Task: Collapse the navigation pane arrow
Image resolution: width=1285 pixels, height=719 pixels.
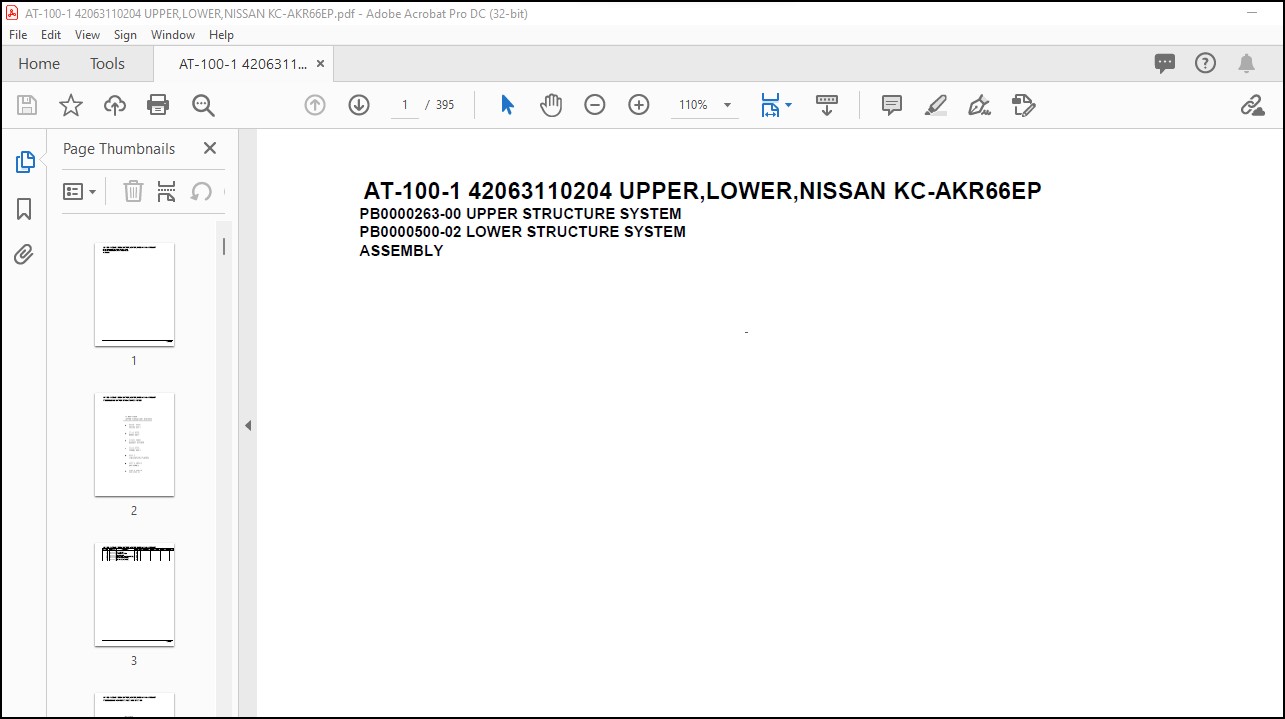Action: pos(247,426)
